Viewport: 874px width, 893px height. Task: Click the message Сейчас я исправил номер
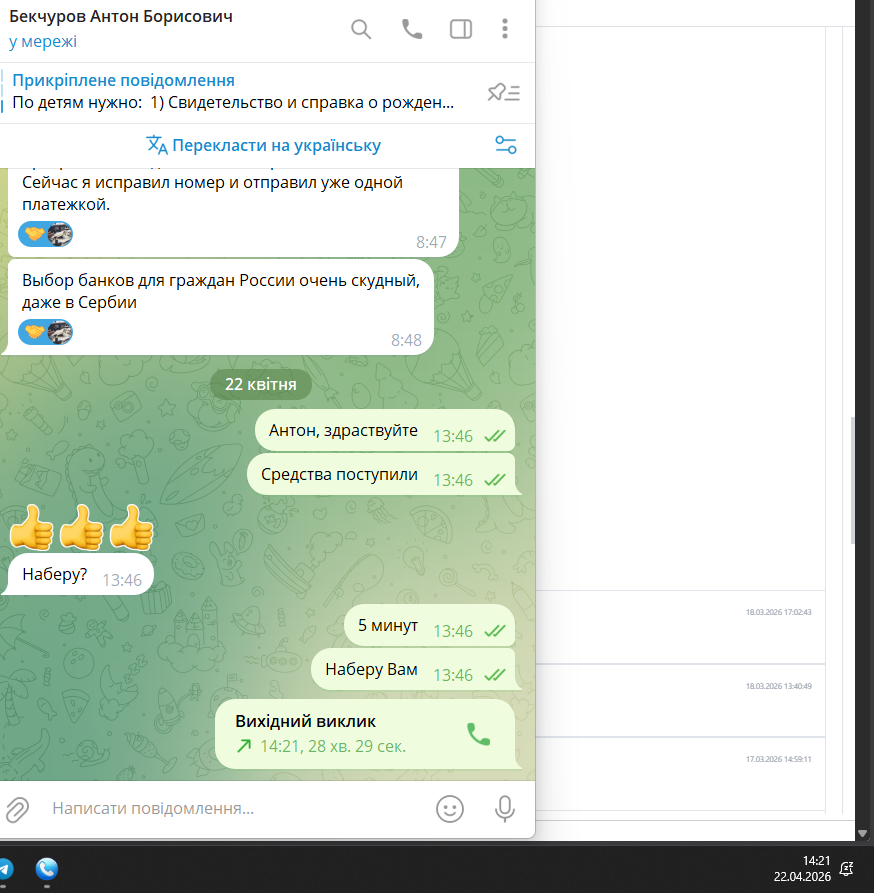point(233,212)
